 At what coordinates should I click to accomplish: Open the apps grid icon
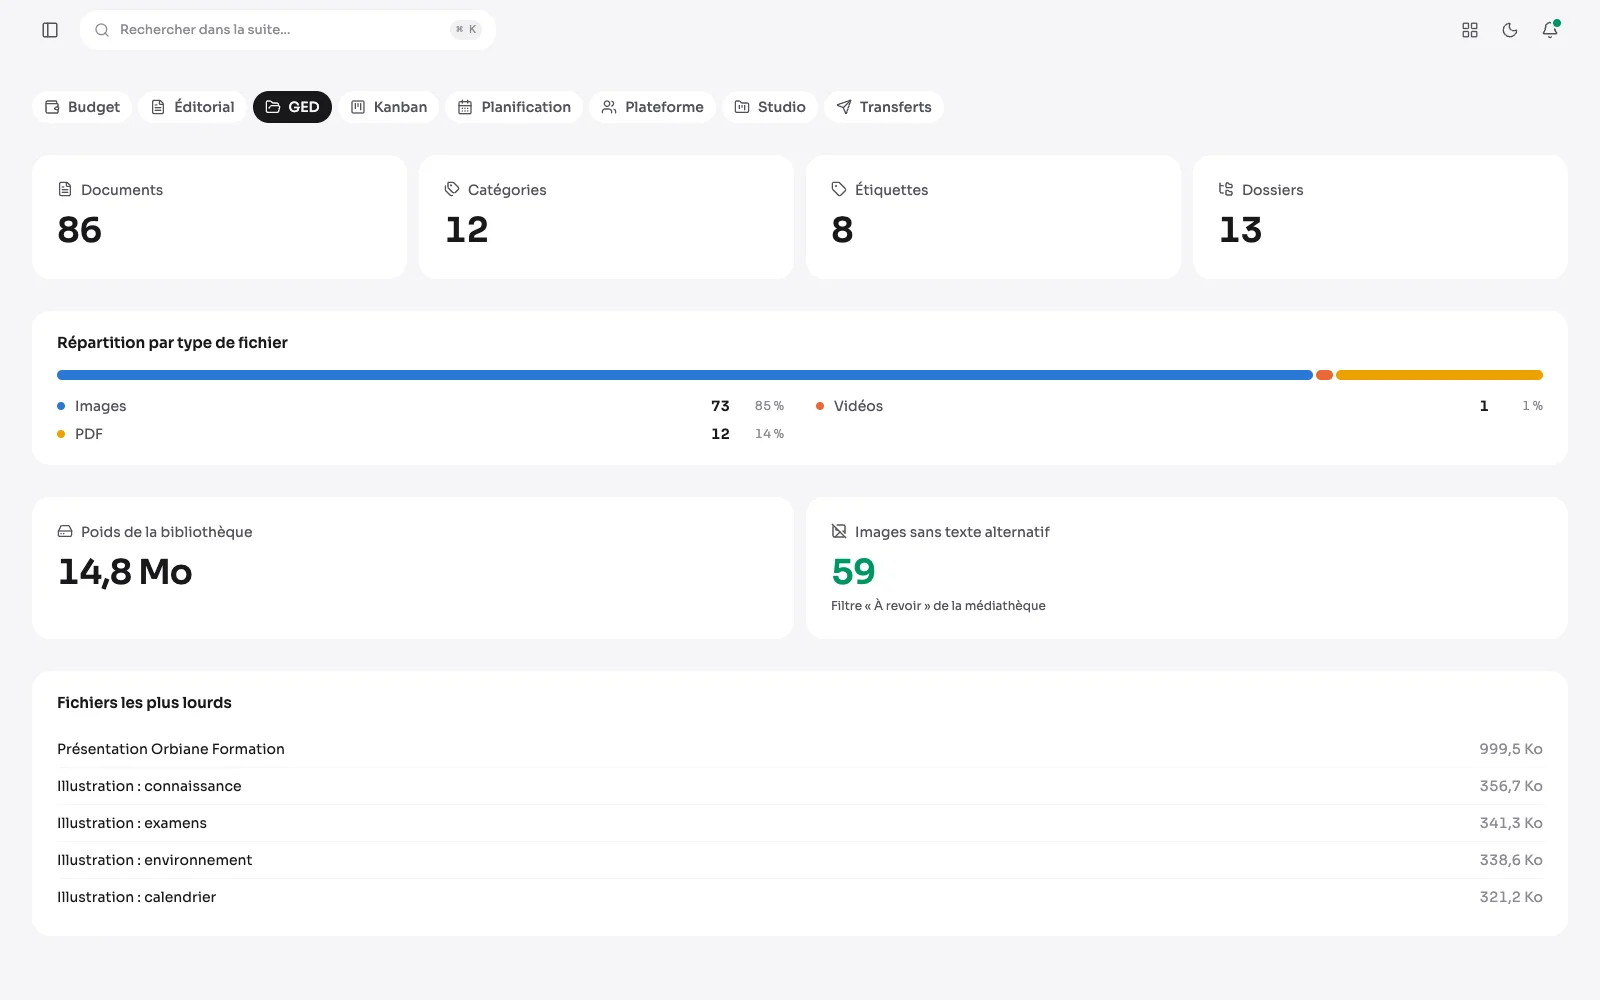(1470, 30)
